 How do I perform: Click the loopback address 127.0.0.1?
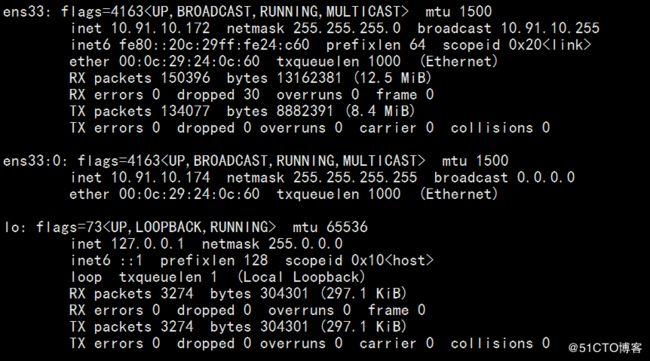(x=148, y=244)
